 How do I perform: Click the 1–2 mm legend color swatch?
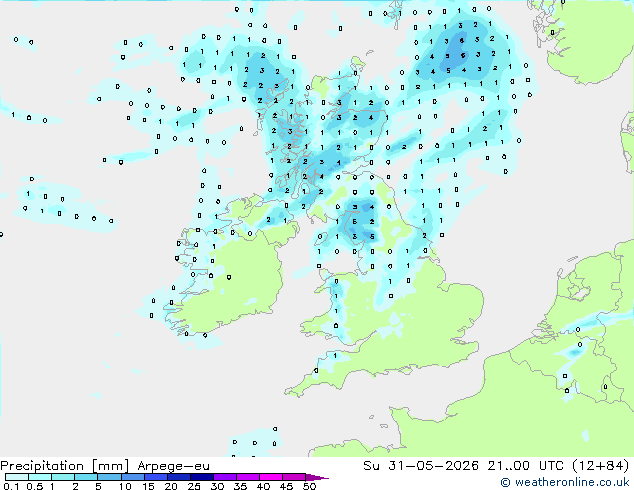coord(63,477)
